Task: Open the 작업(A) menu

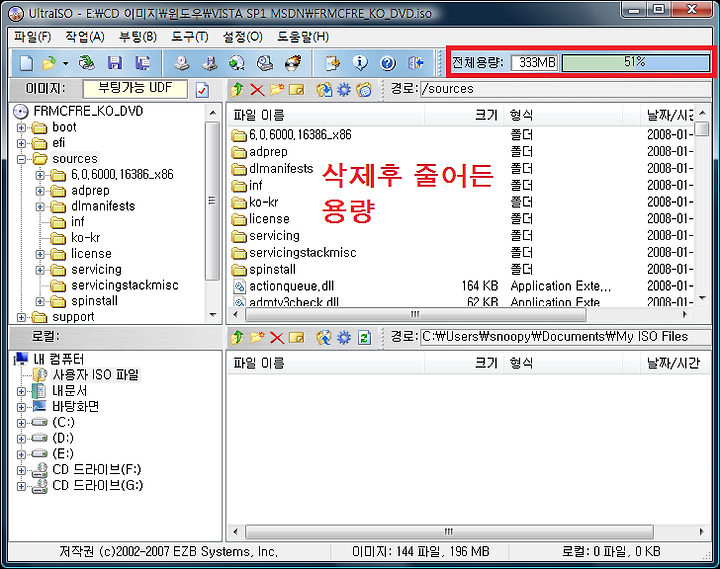Action: [x=84, y=37]
